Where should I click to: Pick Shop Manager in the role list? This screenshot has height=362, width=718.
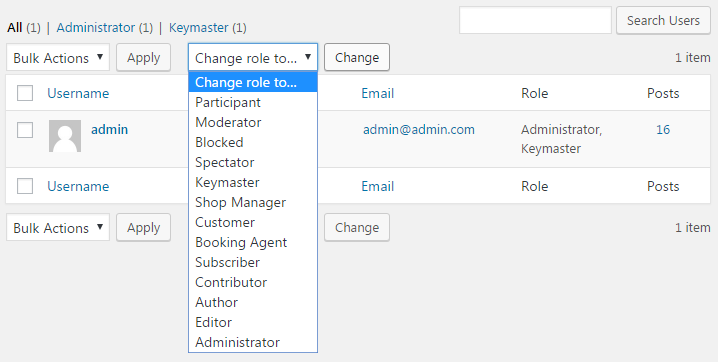253,202
